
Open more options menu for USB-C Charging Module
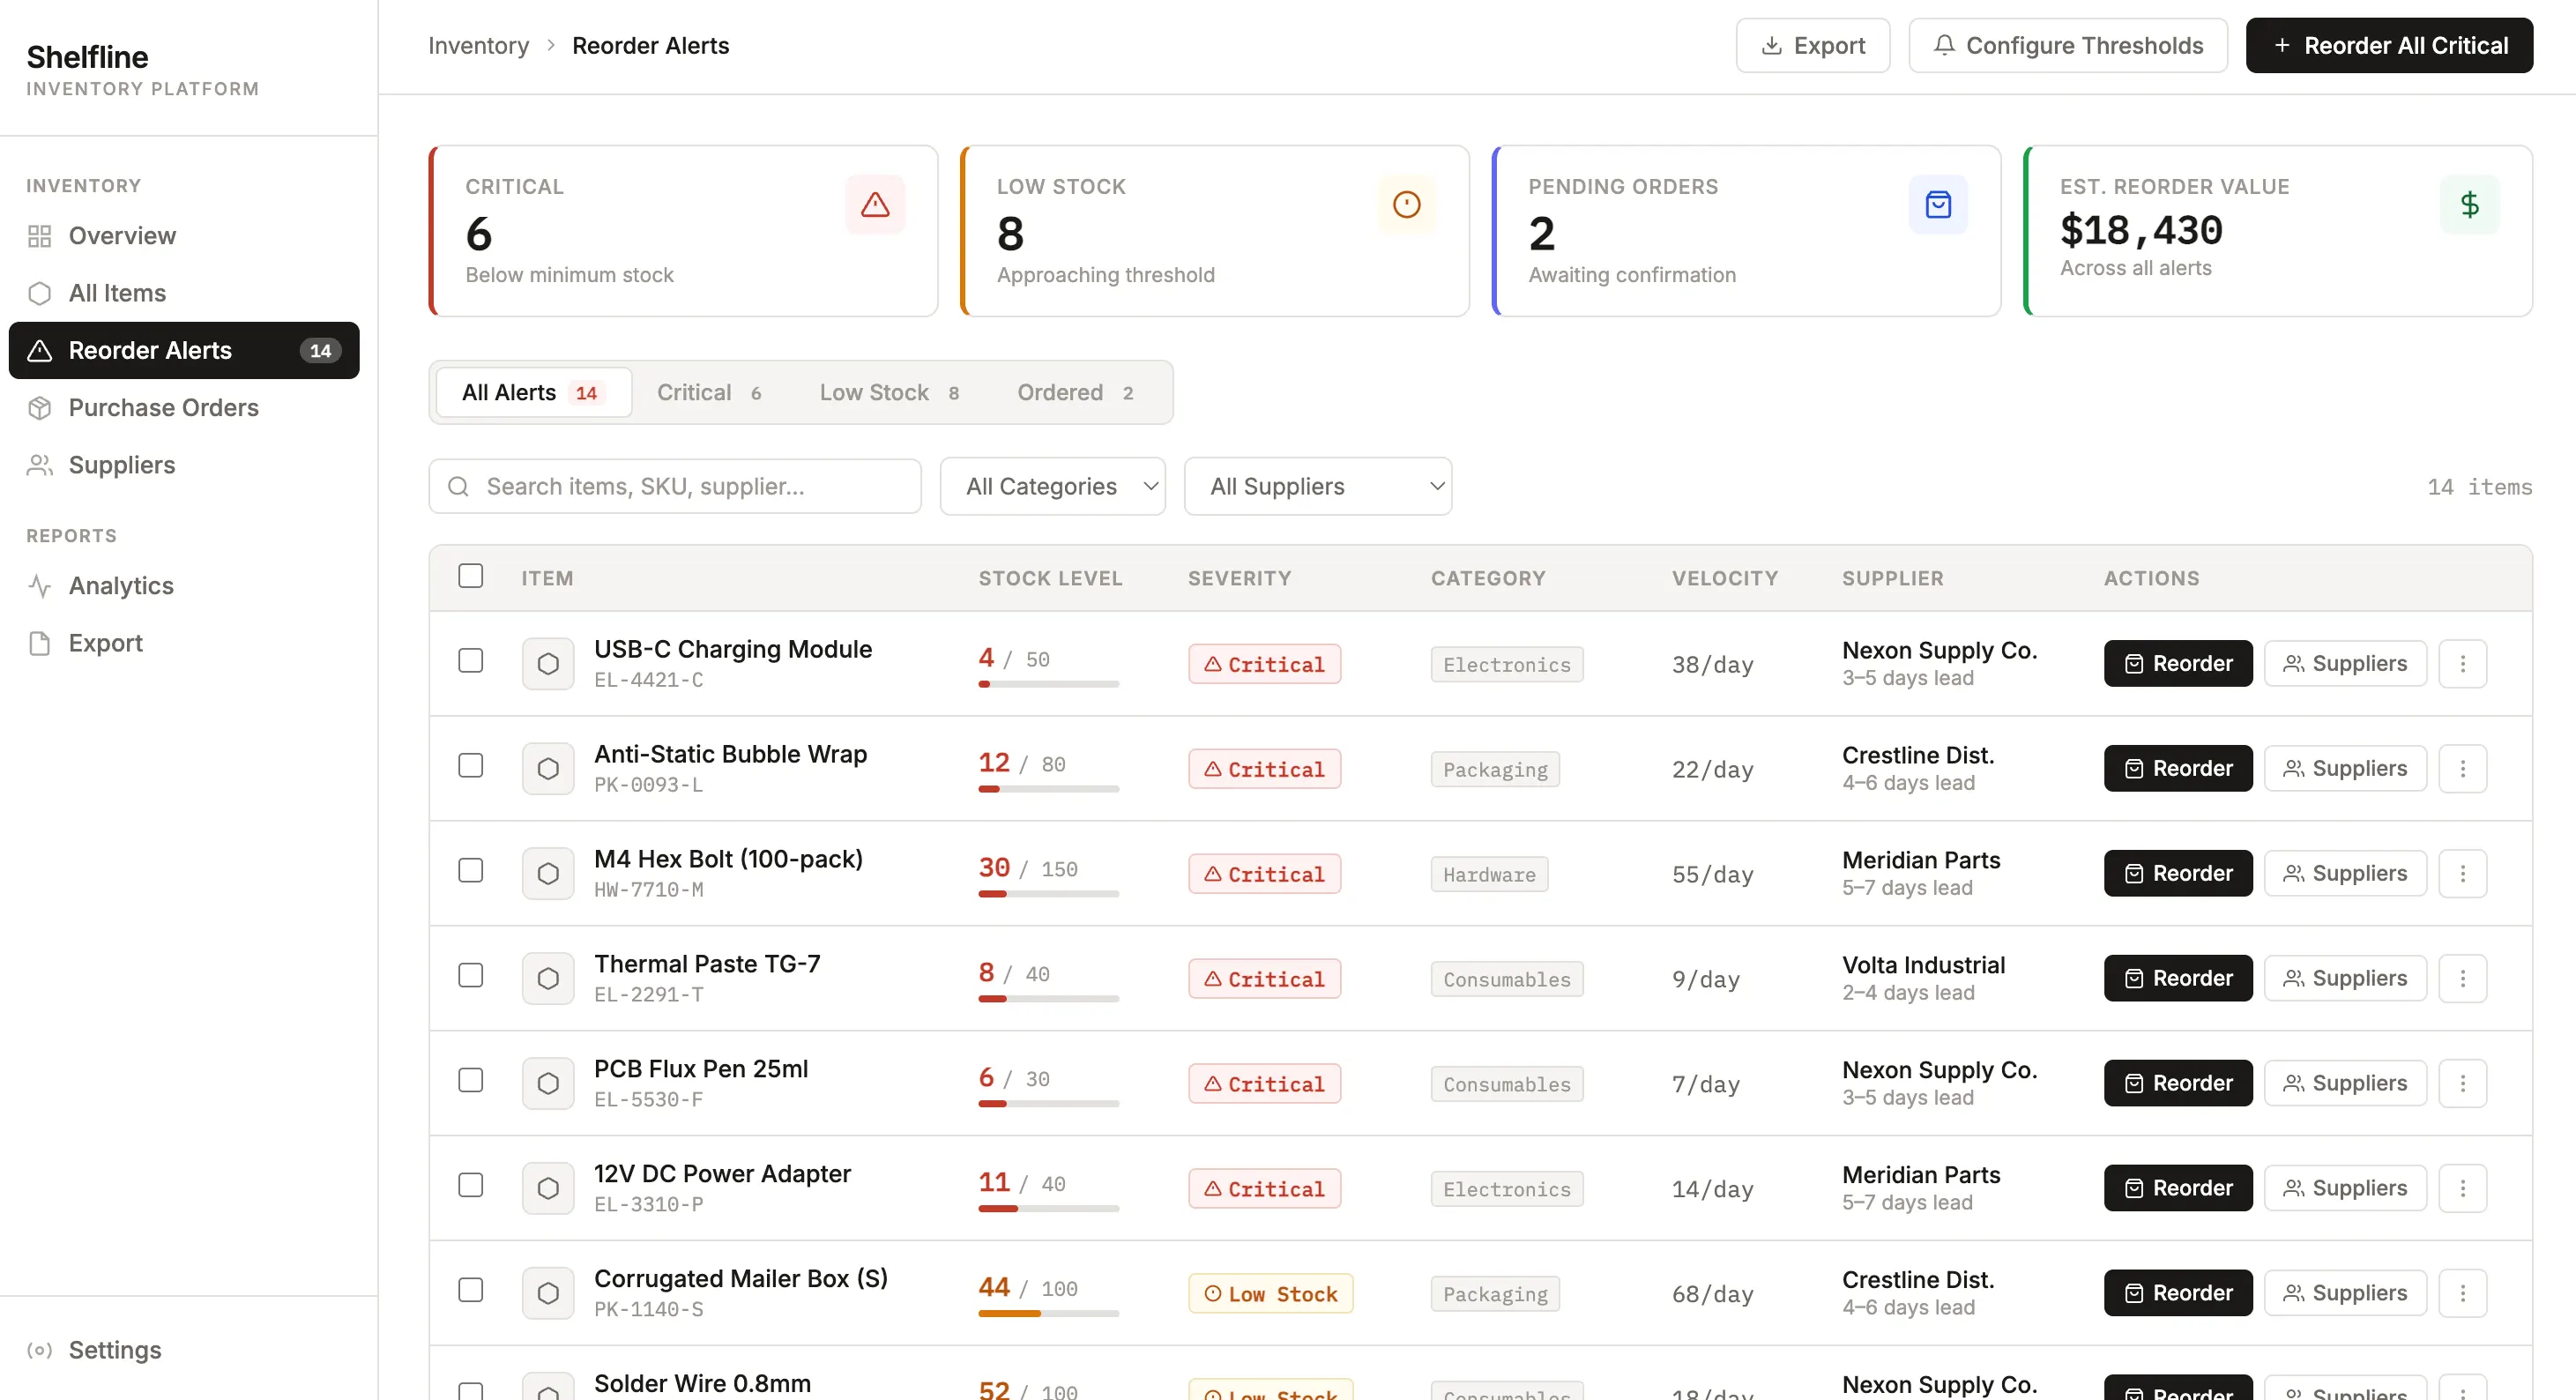tap(2462, 664)
